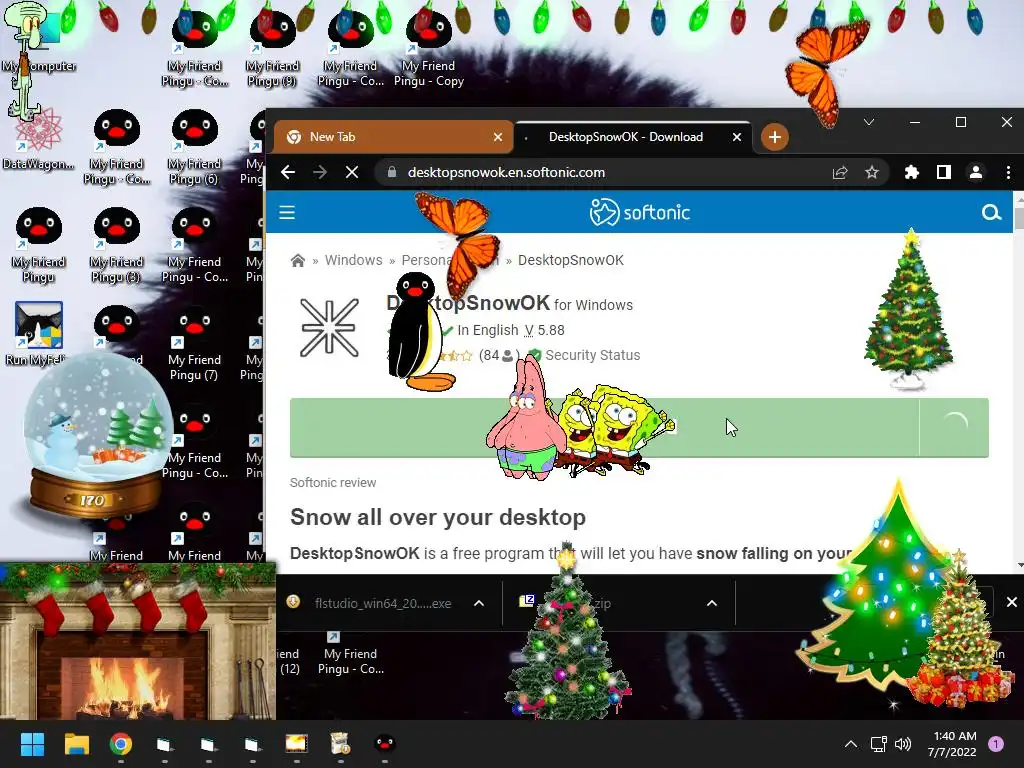Viewport: 1024px width, 768px height.
Task: Select My Friend Pingu (3) desktop icon
Action: (116, 245)
